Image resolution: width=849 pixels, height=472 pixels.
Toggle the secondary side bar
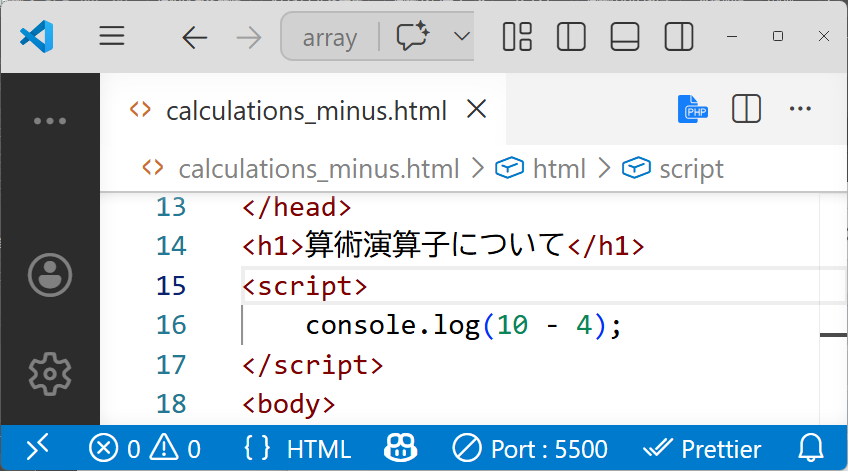tap(679, 36)
